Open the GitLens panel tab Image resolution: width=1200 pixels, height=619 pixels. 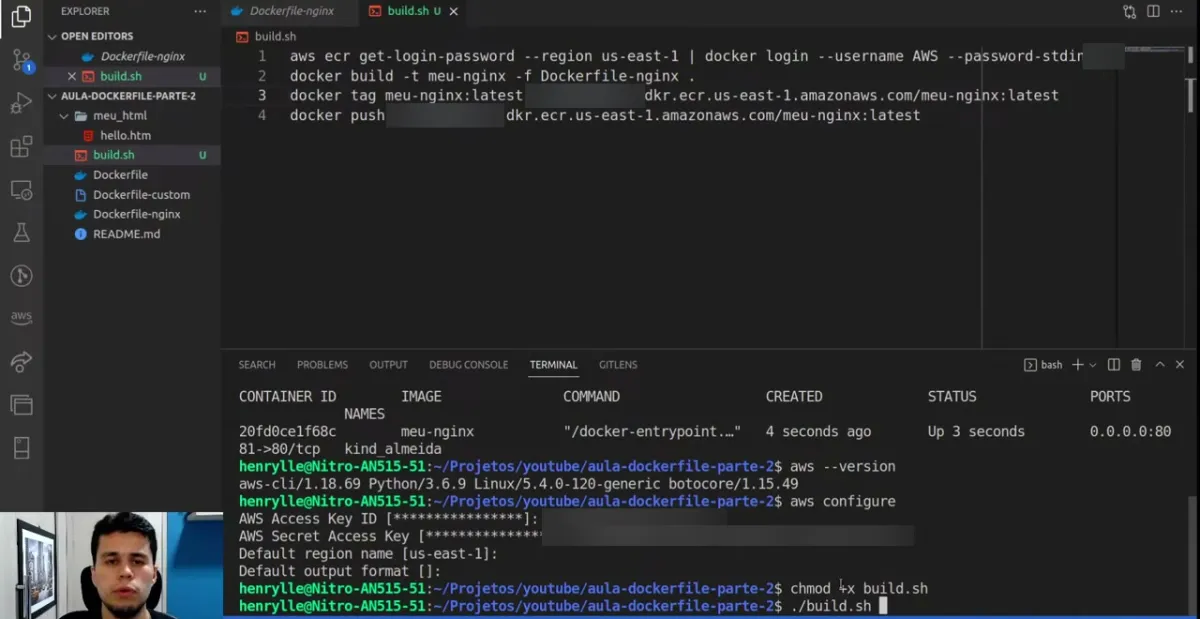pyautogui.click(x=618, y=365)
